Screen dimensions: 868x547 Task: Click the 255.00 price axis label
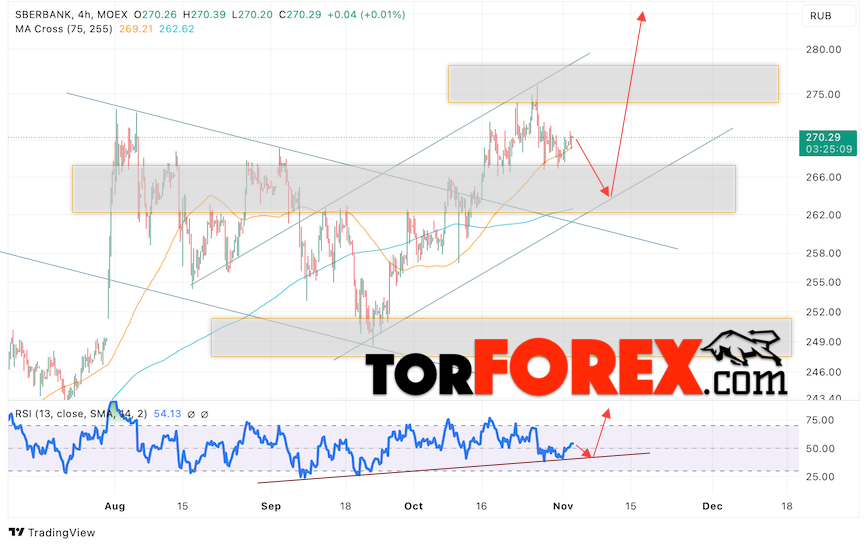pos(823,282)
